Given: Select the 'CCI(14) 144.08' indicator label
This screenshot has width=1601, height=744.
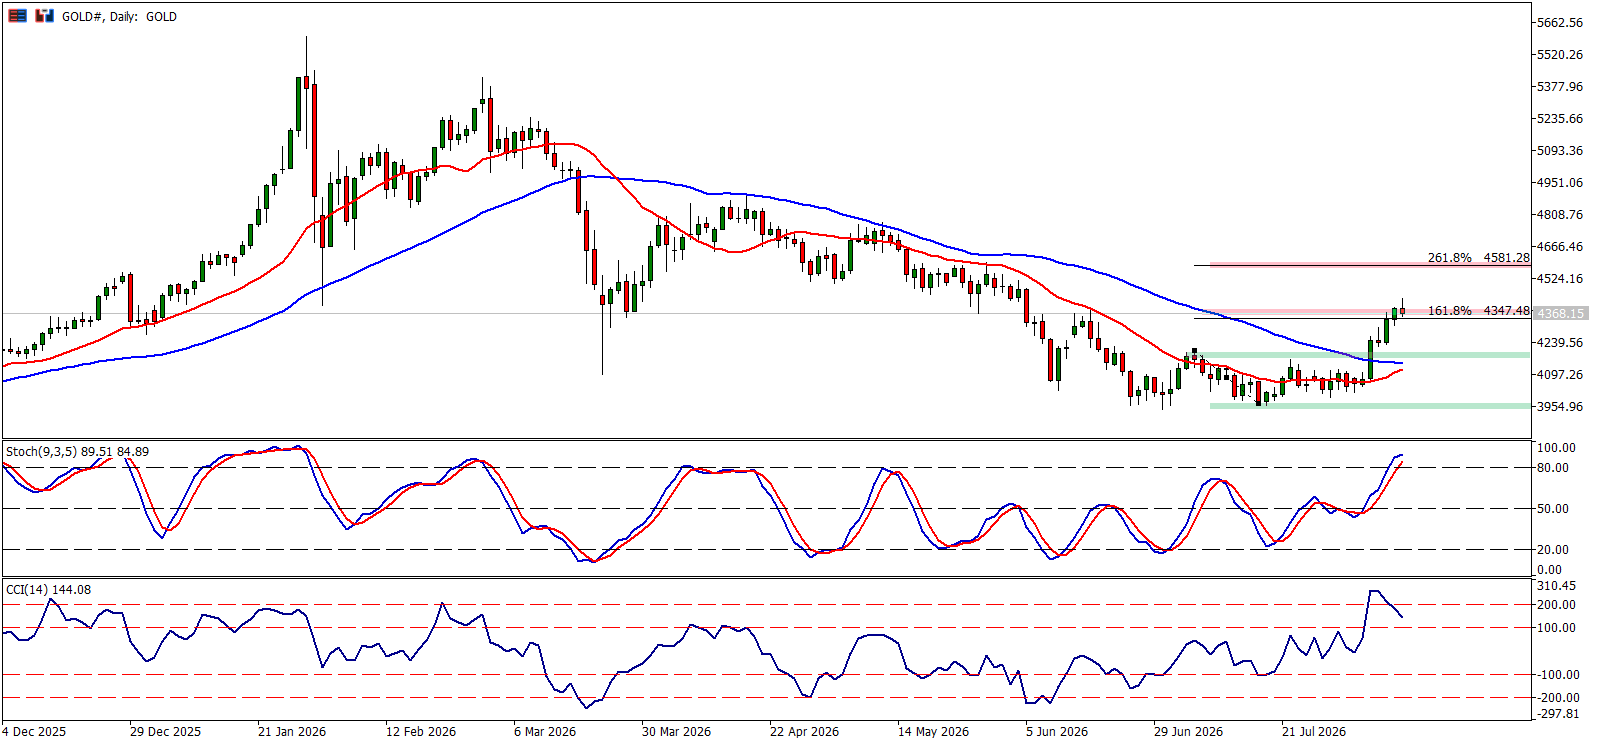Looking at the screenshot, I should [48, 590].
